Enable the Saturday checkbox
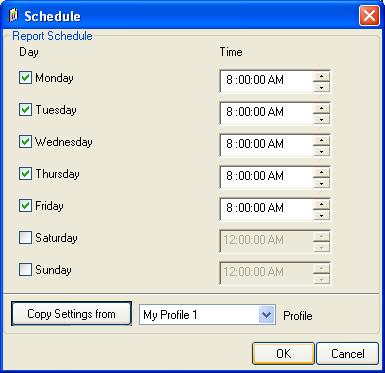The height and width of the screenshot is (373, 385). click(x=25, y=238)
